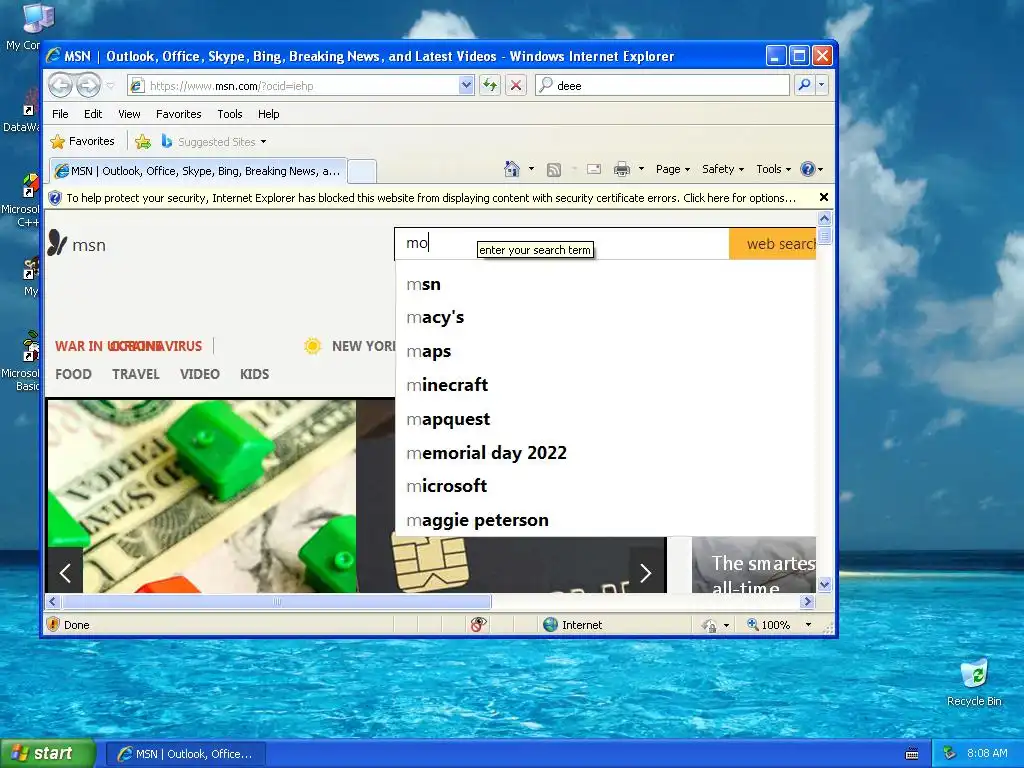Click the Home page icon
This screenshot has height=768, width=1024.
512,169
